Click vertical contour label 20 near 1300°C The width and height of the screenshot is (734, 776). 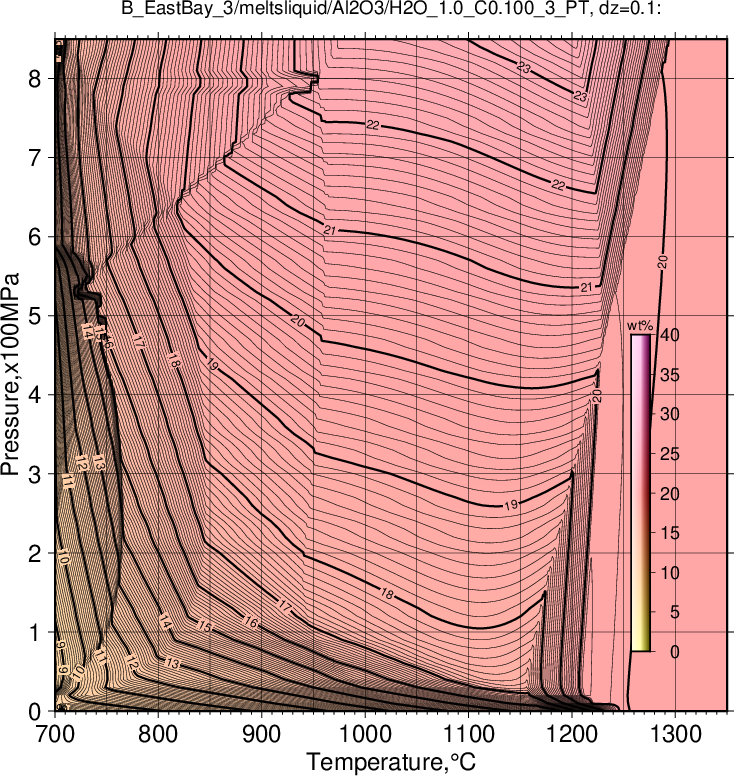[663, 262]
